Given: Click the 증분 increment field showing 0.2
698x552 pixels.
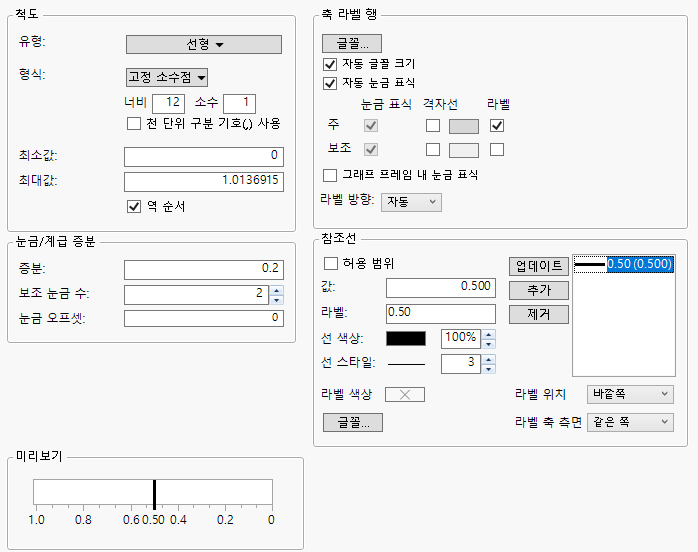Looking at the screenshot, I should point(204,269).
